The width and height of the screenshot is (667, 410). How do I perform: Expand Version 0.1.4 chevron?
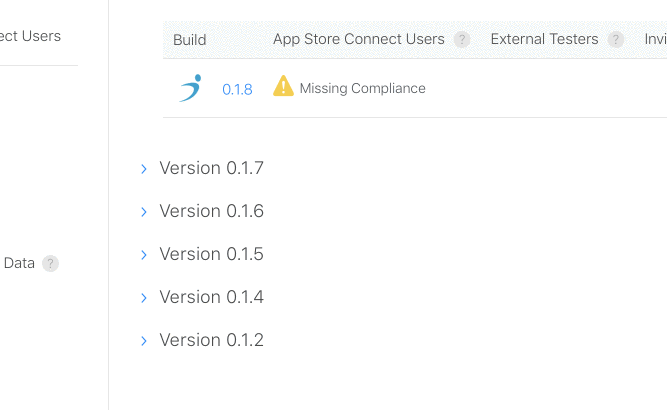144,298
